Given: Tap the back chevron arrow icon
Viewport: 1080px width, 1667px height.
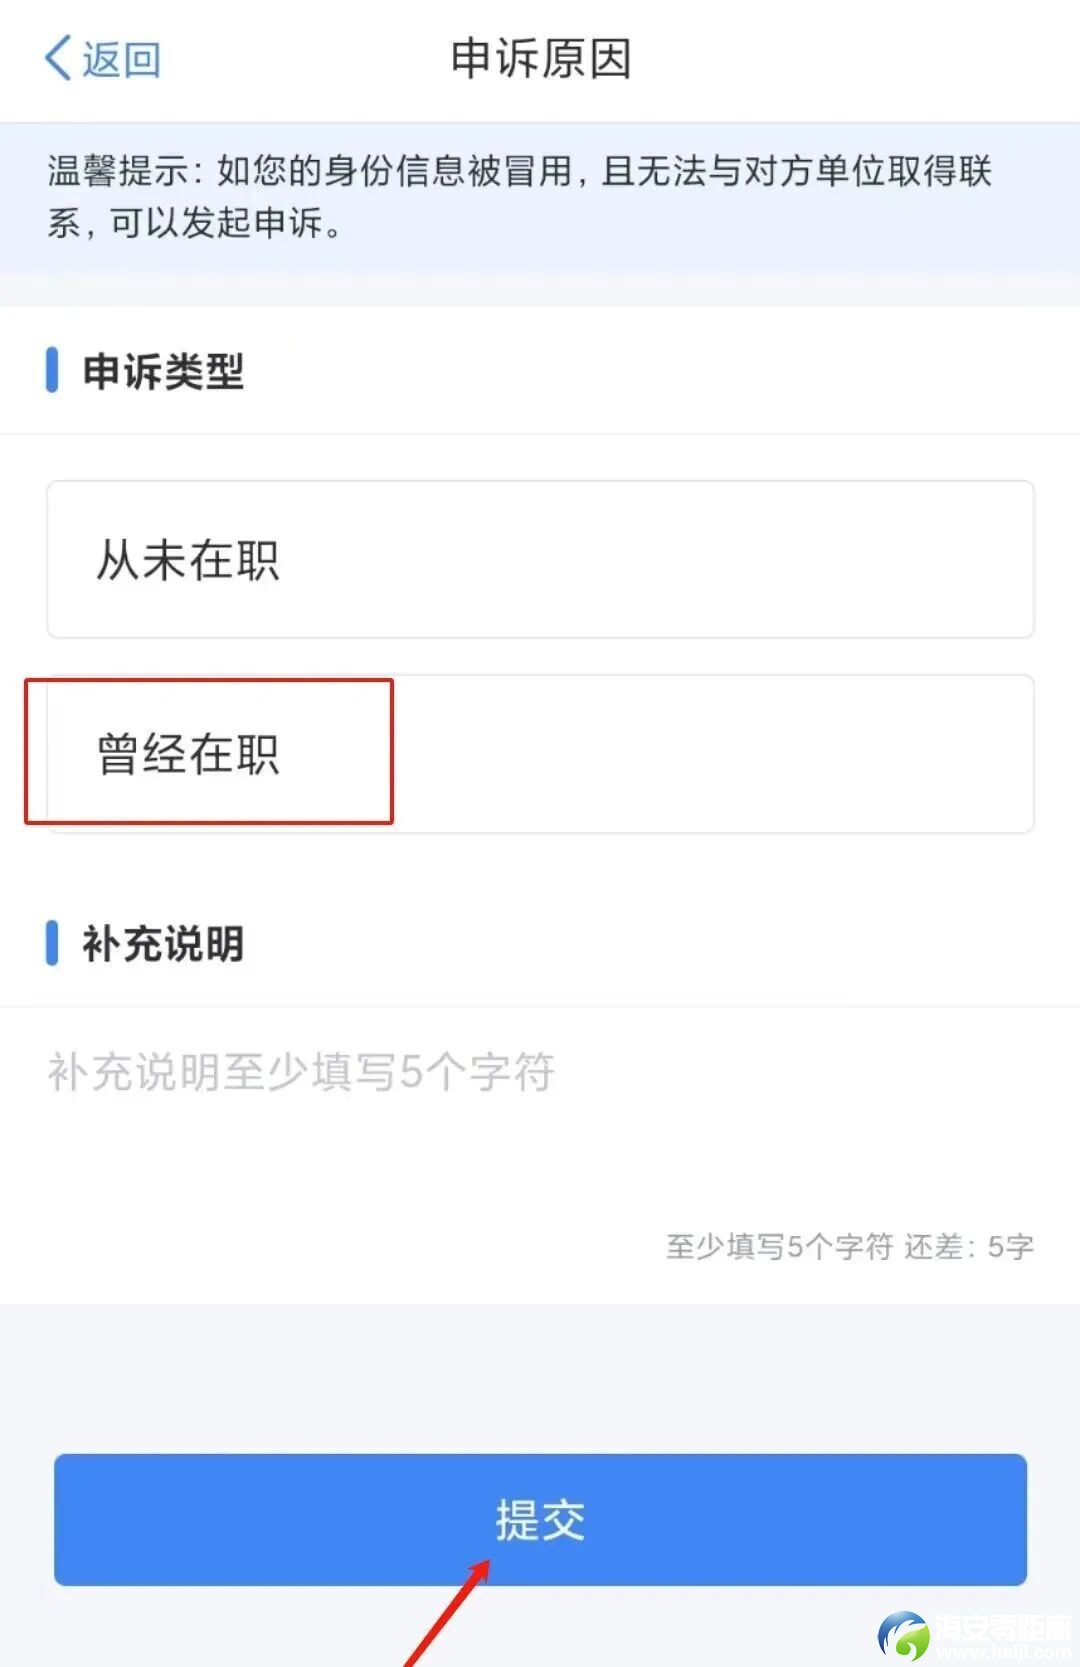Looking at the screenshot, I should tap(58, 58).
